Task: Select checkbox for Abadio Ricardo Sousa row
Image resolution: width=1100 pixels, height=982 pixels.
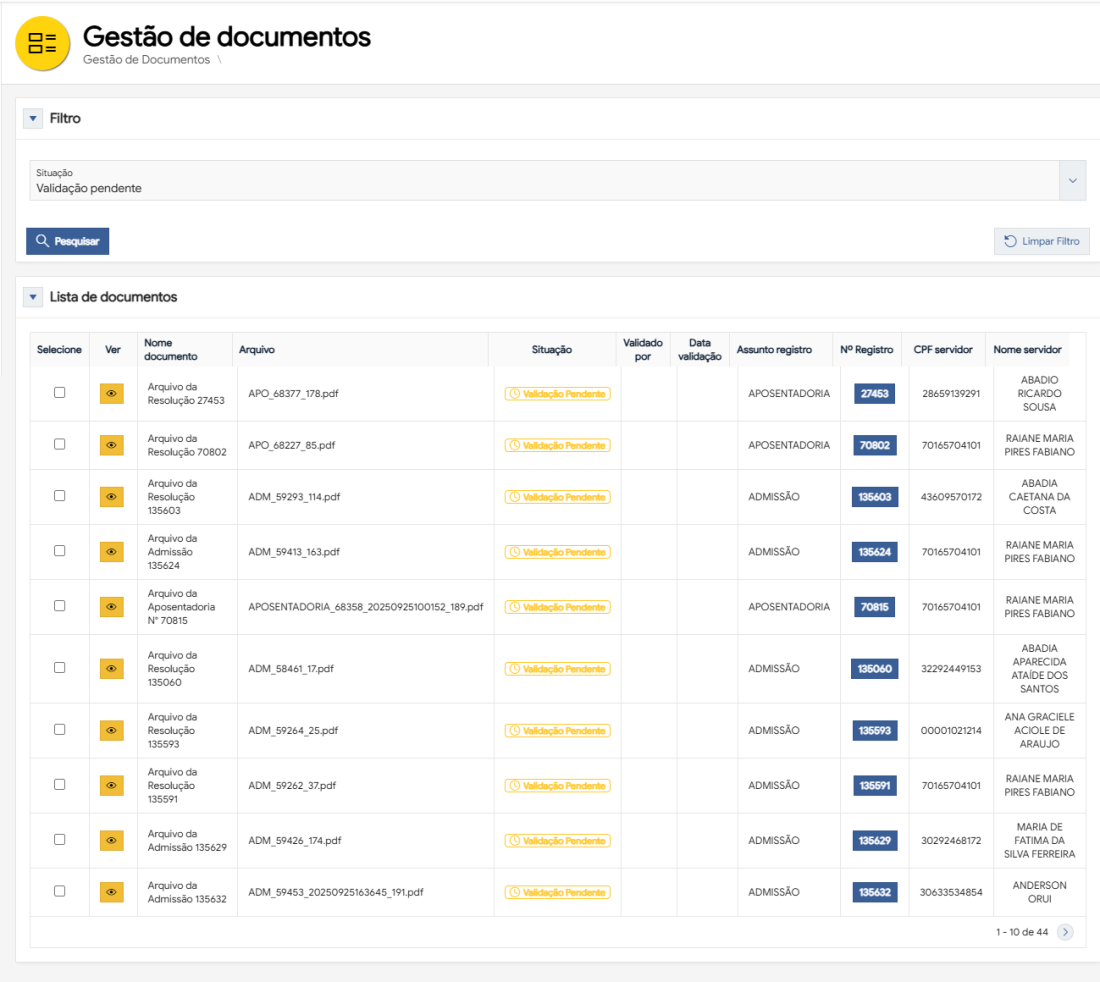Action: click(x=60, y=393)
